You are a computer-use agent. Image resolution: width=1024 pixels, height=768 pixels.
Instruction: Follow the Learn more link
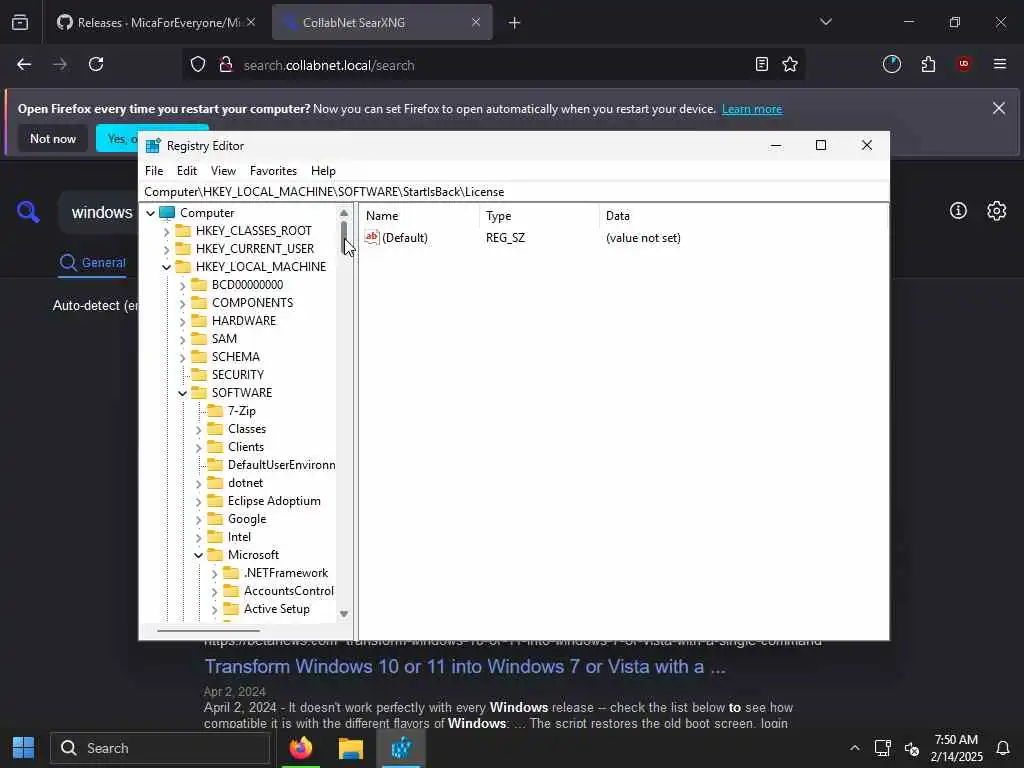(752, 109)
